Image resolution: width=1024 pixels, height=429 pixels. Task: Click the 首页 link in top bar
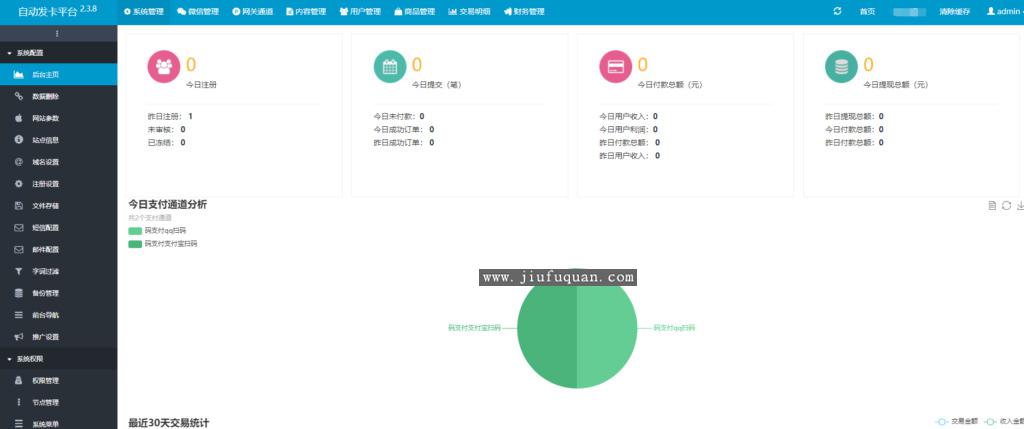click(867, 12)
